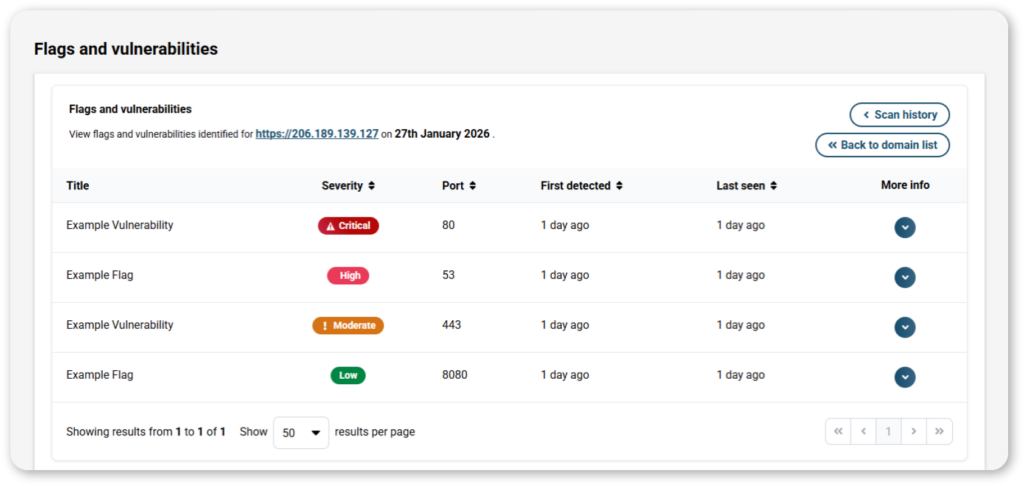Image resolution: width=1024 pixels, height=486 pixels.
Task: Open the https://206.189.139.127 link
Action: [x=317, y=133]
